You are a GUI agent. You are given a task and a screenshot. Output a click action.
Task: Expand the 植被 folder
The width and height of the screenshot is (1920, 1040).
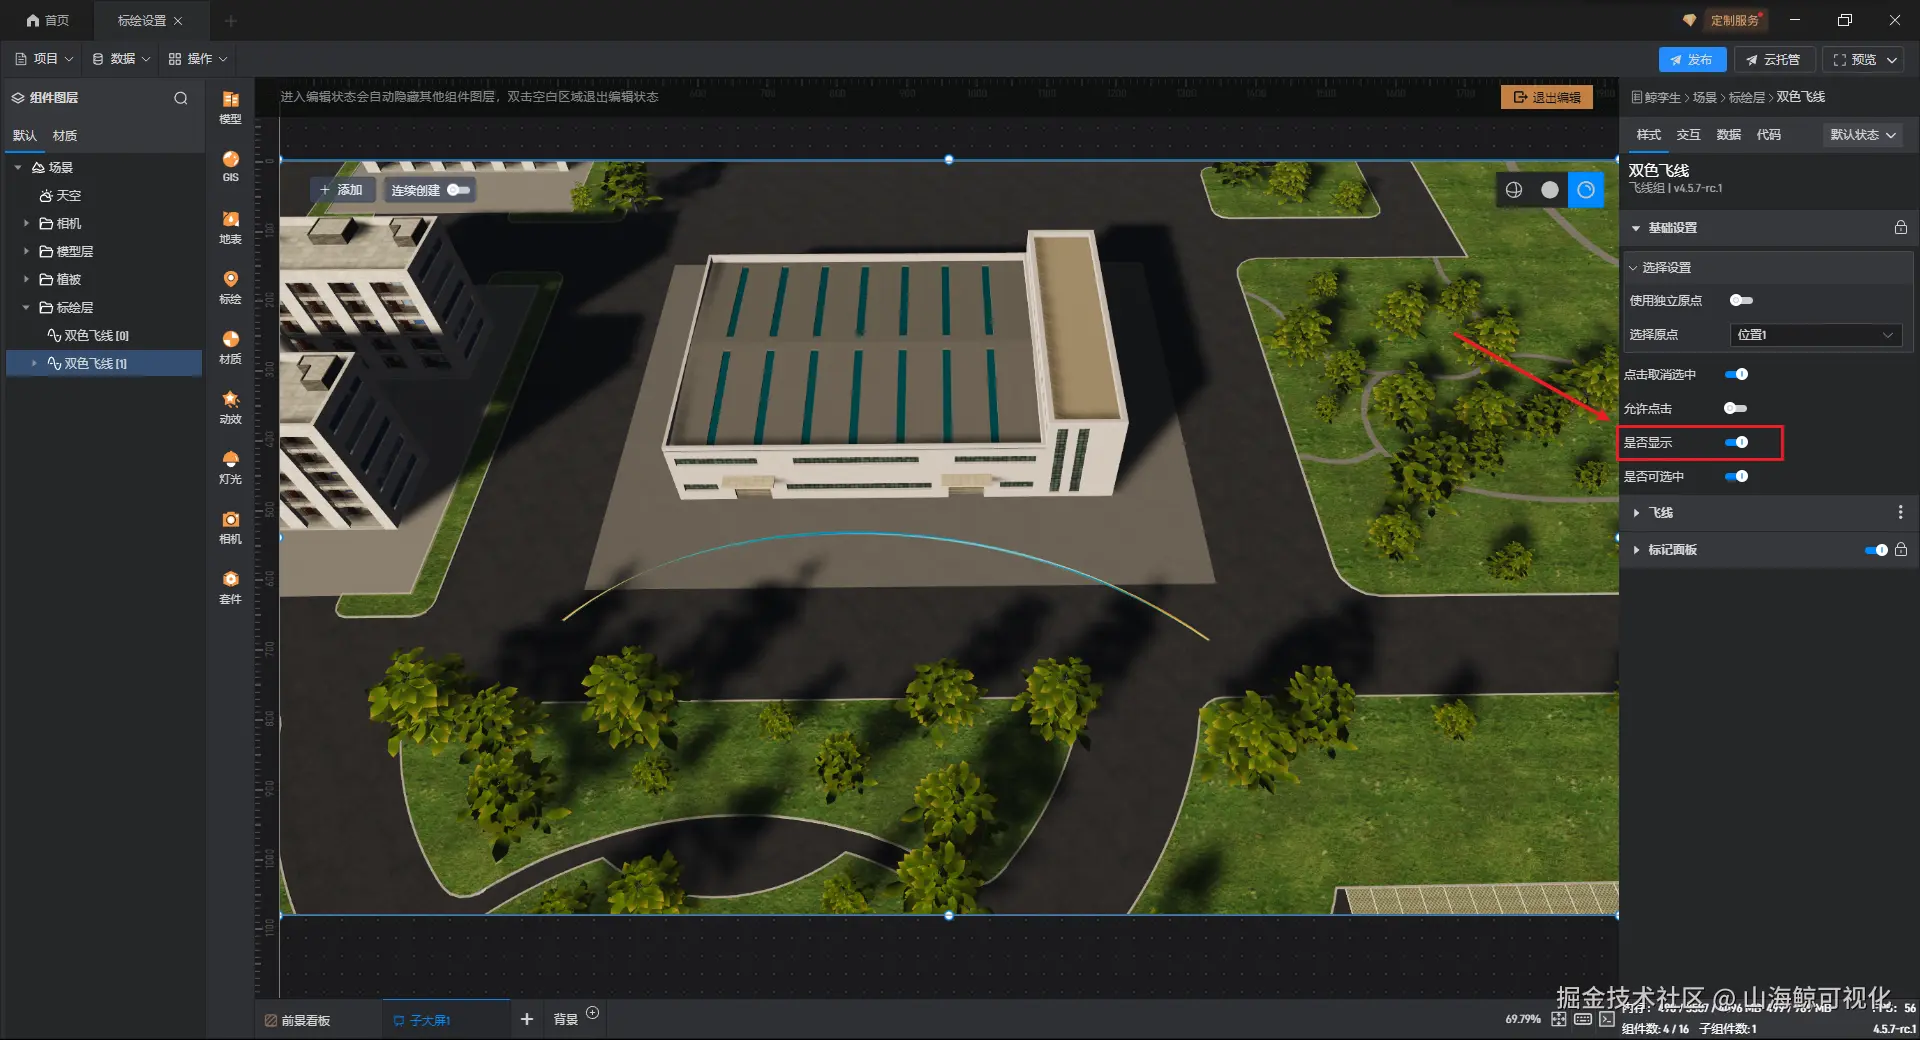click(26, 280)
